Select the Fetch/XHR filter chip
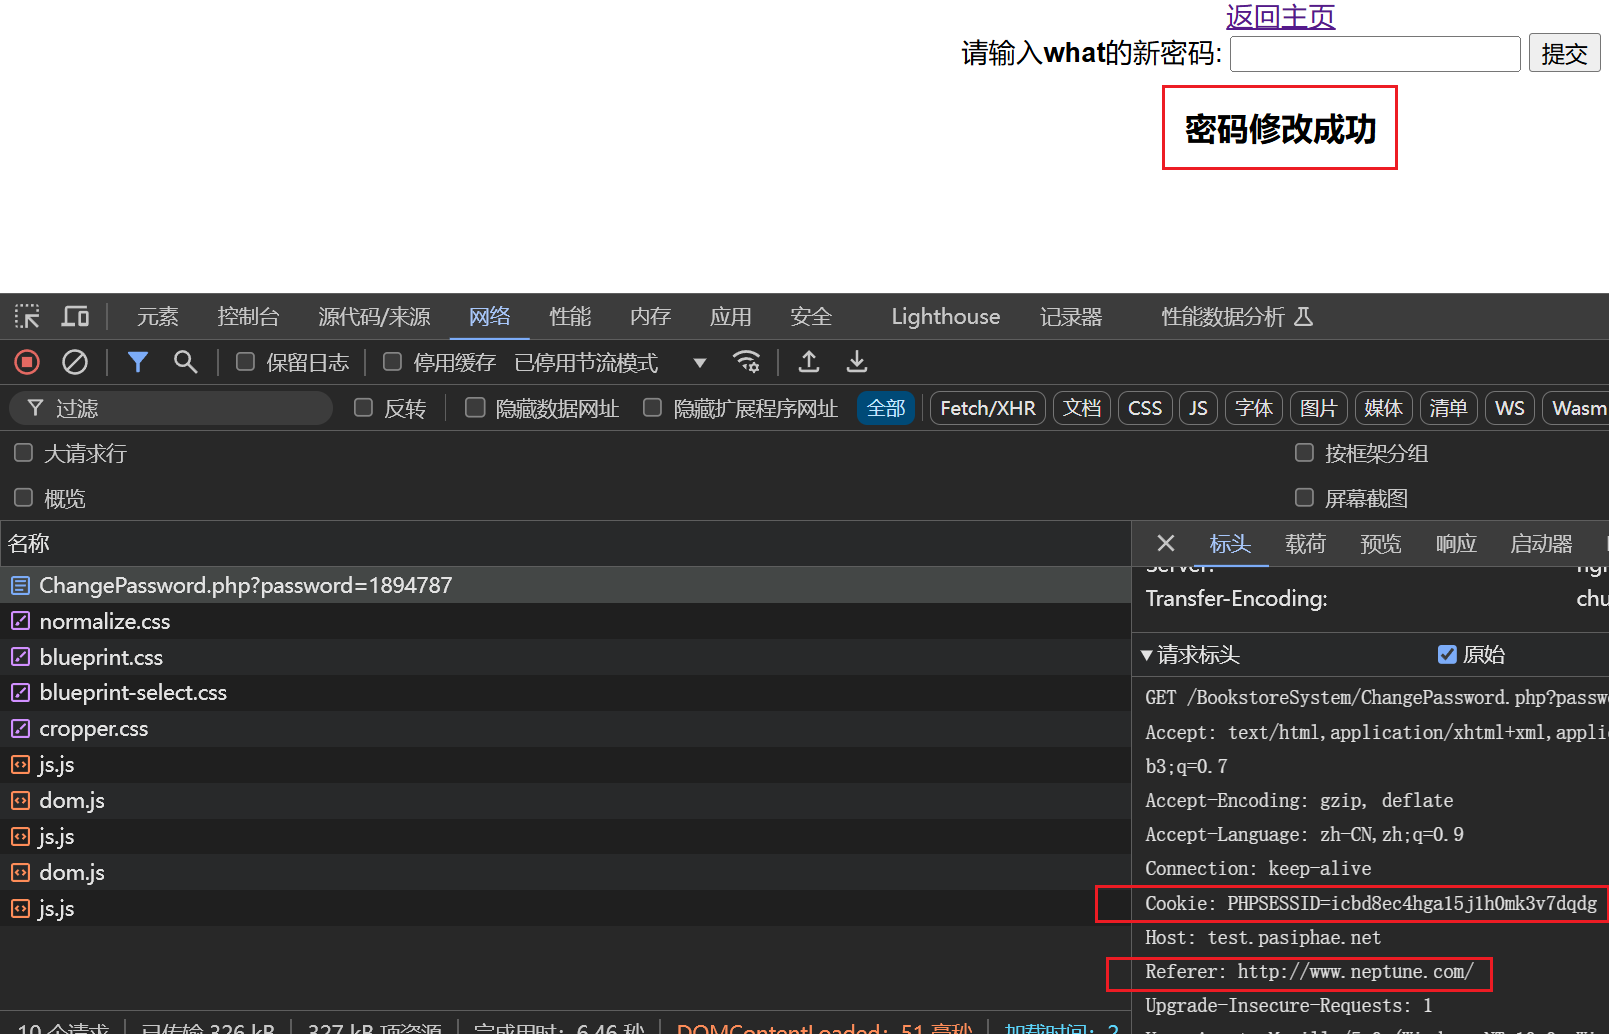 point(988,408)
